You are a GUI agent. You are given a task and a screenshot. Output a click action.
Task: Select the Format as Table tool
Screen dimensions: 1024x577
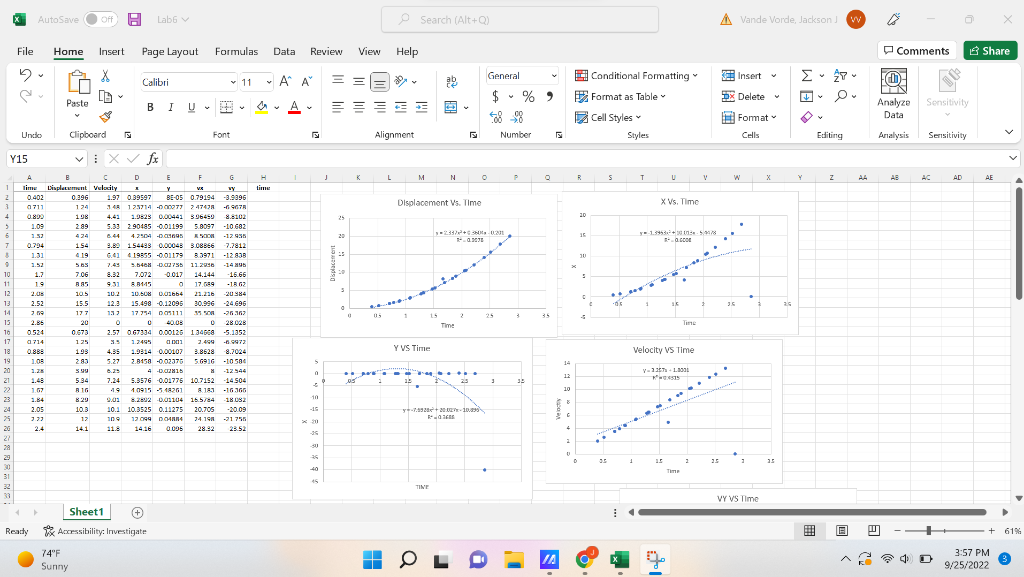tap(620, 97)
